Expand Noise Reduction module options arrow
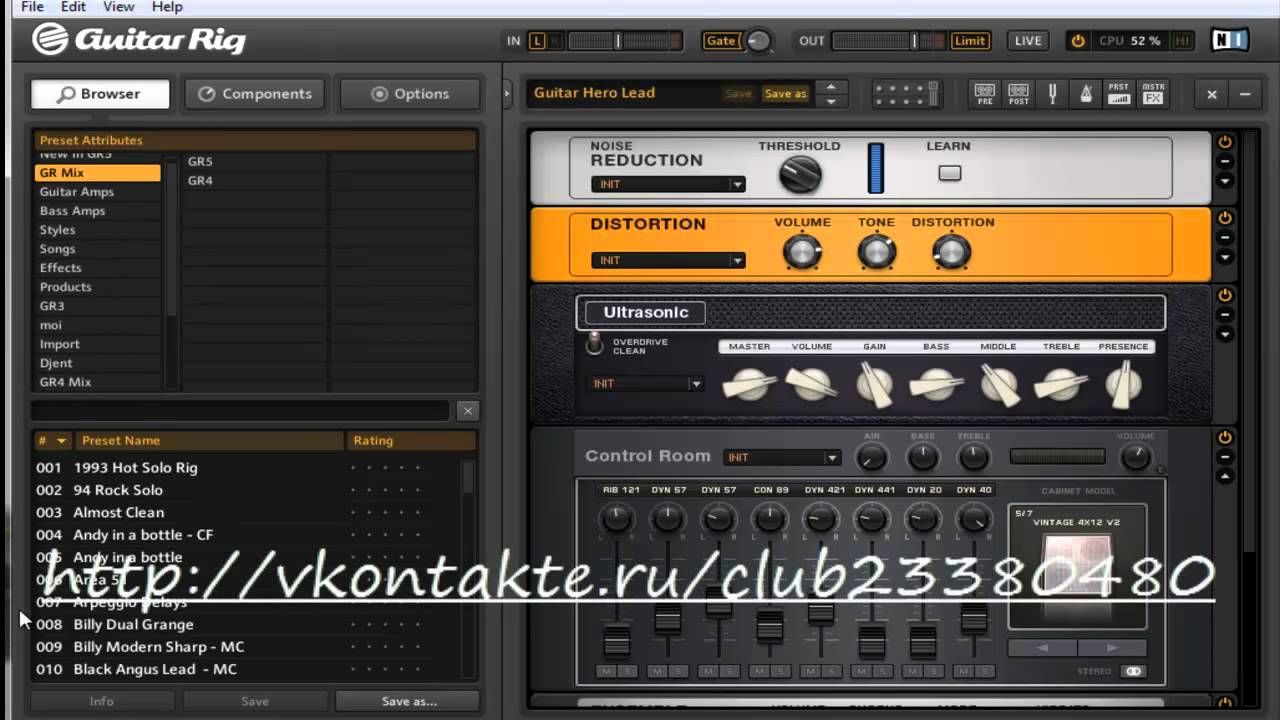This screenshot has width=1280, height=720. point(1224,181)
